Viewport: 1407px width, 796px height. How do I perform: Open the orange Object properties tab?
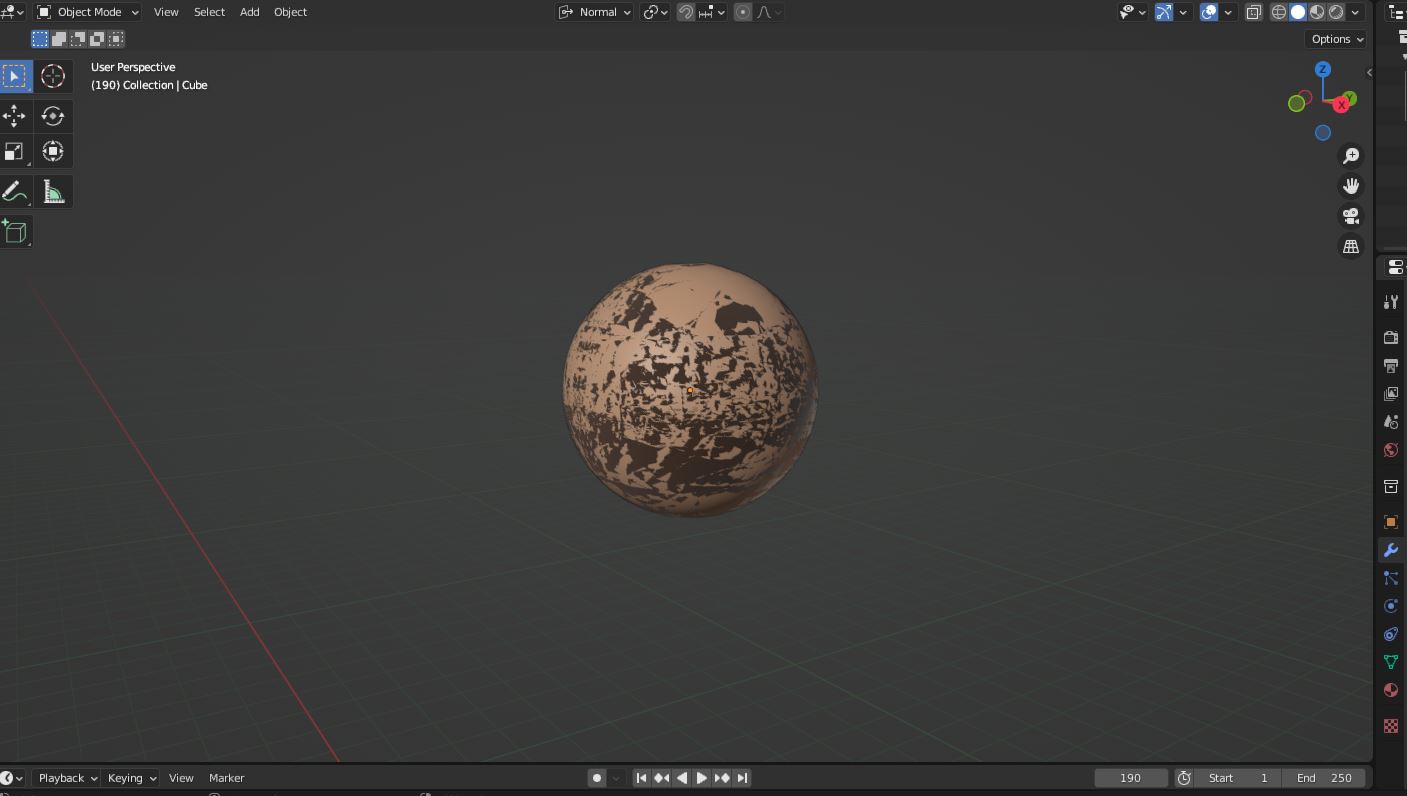click(x=1390, y=522)
